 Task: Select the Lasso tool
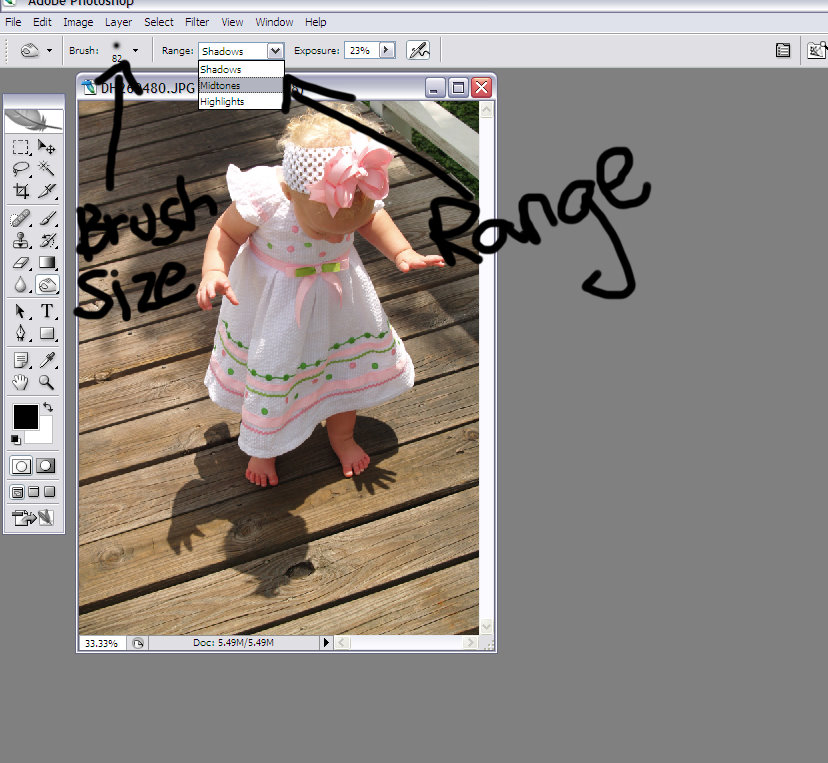pyautogui.click(x=21, y=169)
